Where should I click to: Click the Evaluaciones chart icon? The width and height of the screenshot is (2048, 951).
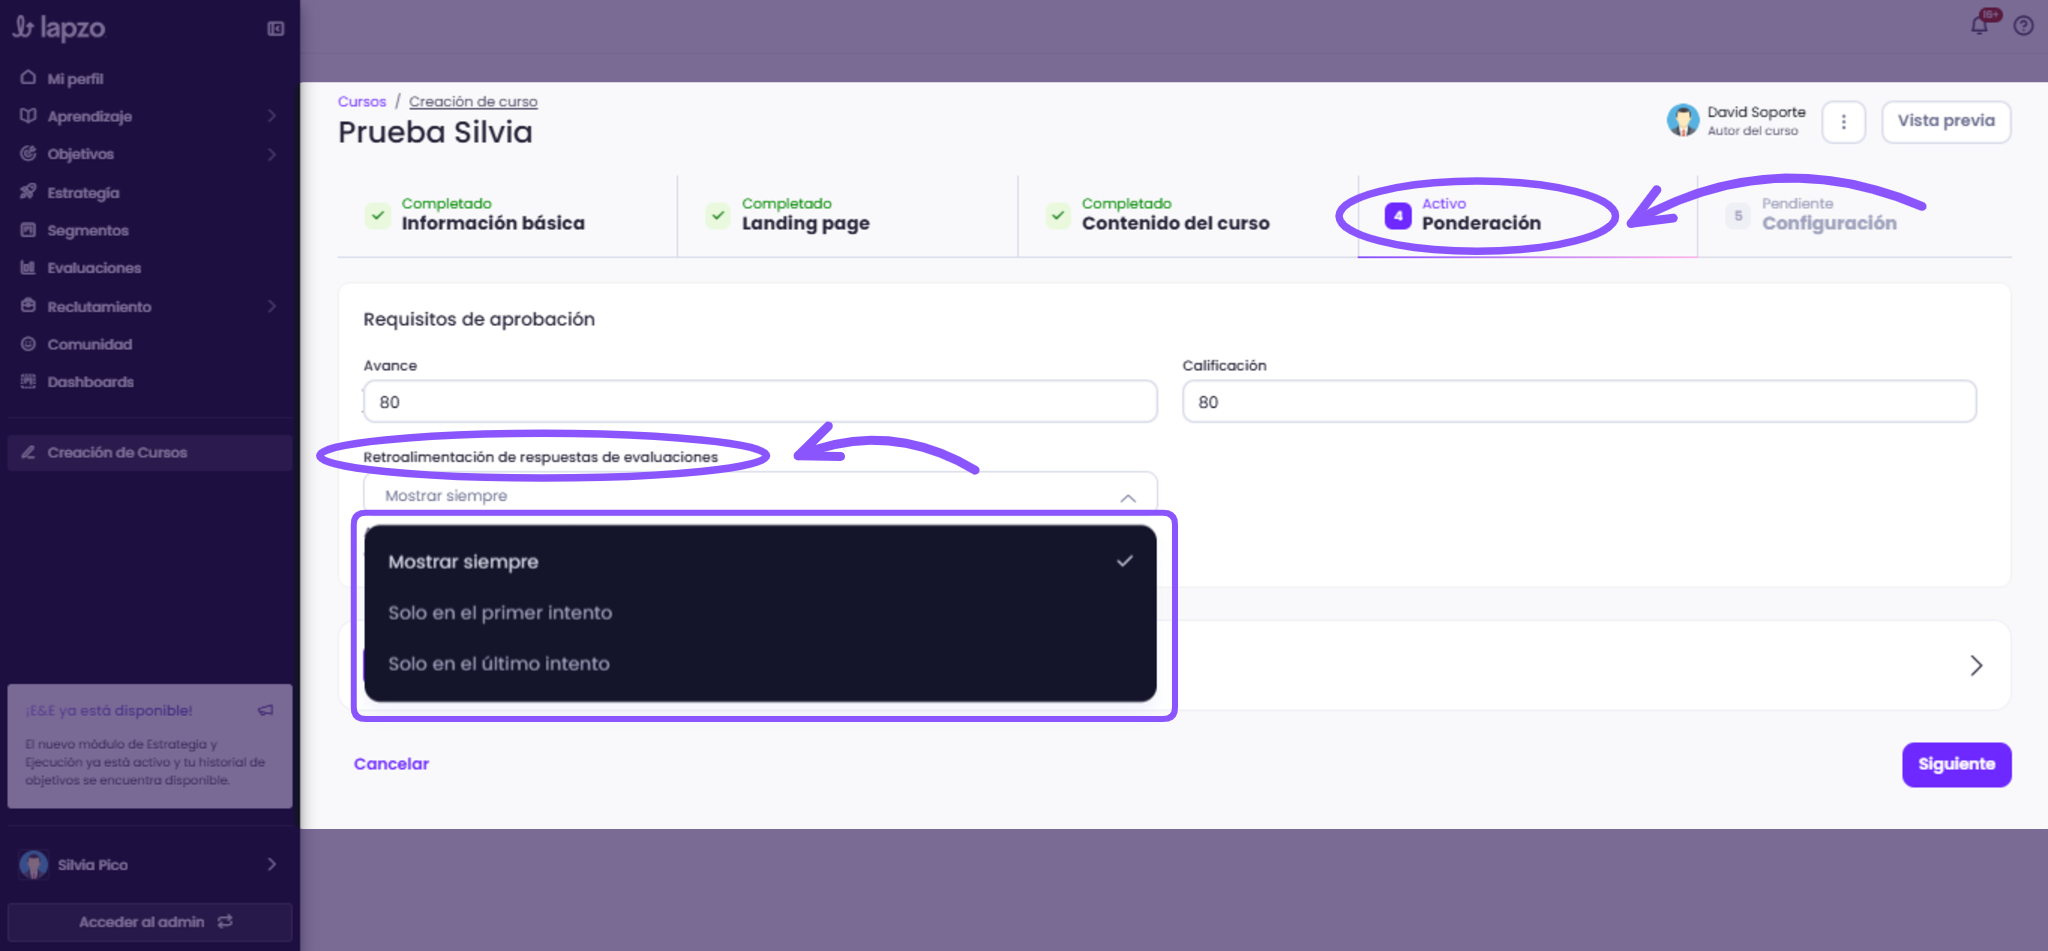(28, 268)
